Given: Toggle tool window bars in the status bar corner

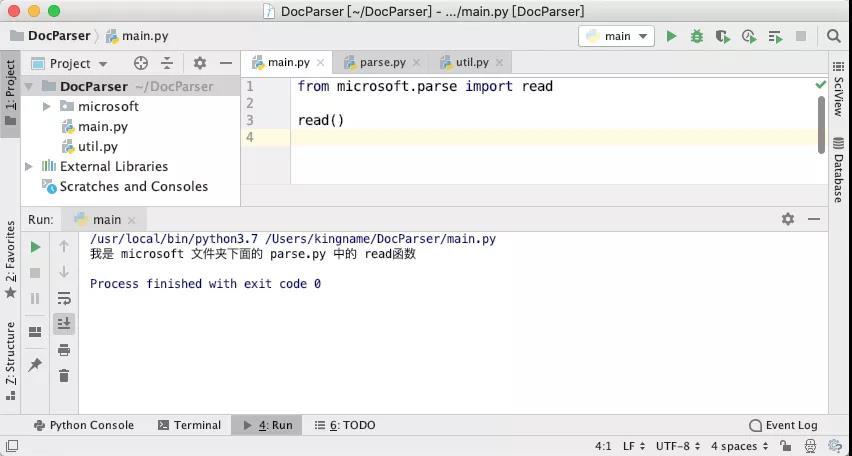Looking at the screenshot, I should click(x=11, y=446).
